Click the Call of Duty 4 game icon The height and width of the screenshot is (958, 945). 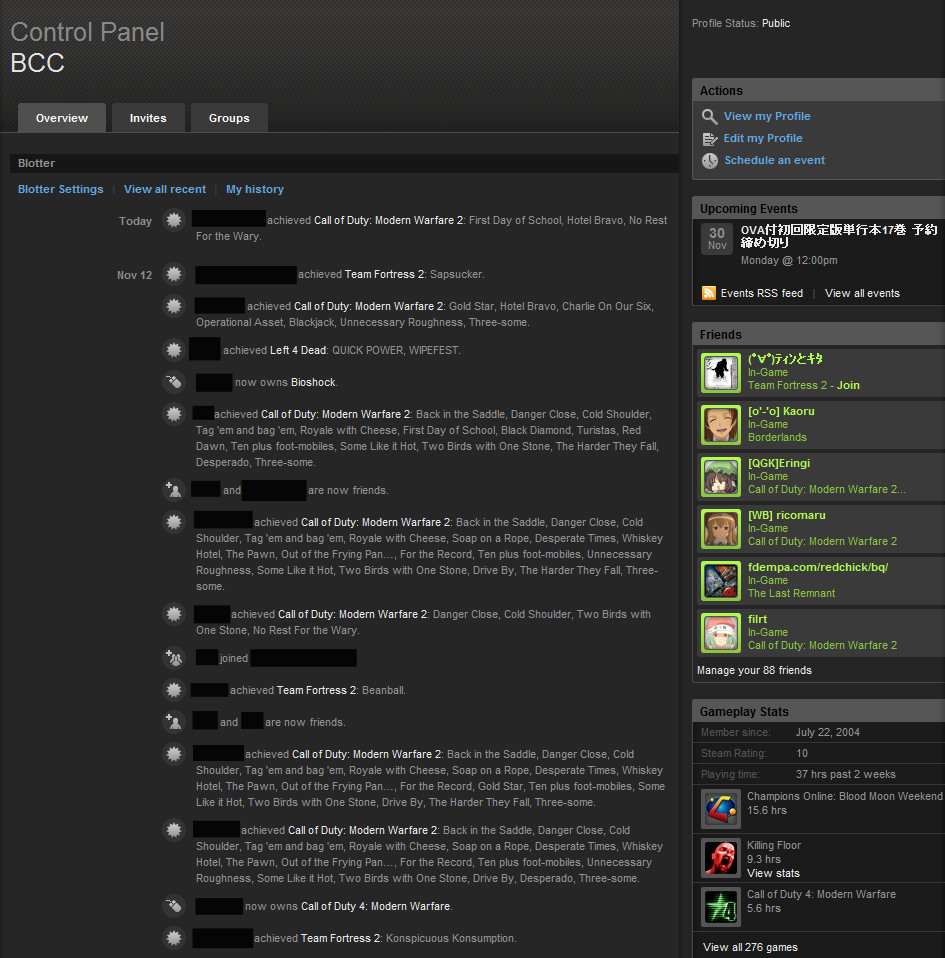coord(721,907)
